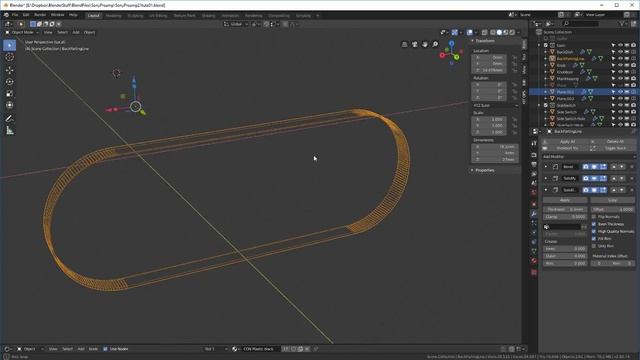Toggle X-ray in viewport header
The width and height of the screenshot is (640, 360).
[484, 32]
